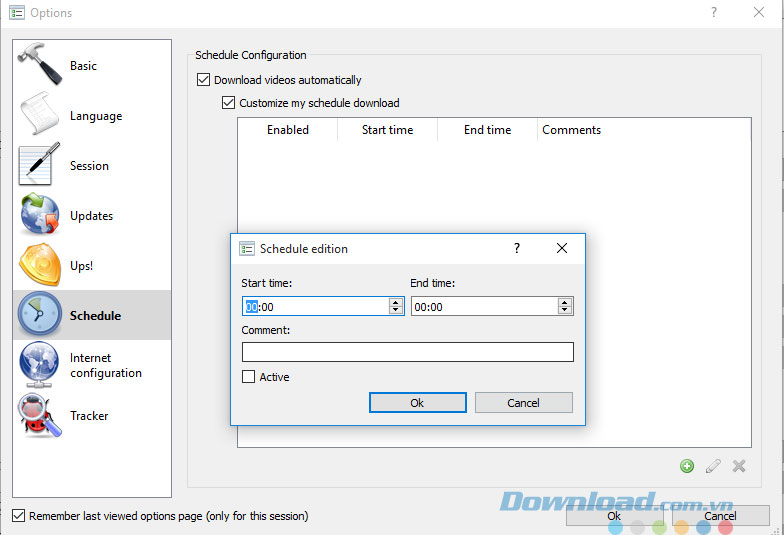
Task: Toggle Remember last viewed options page
Action: 19,516
